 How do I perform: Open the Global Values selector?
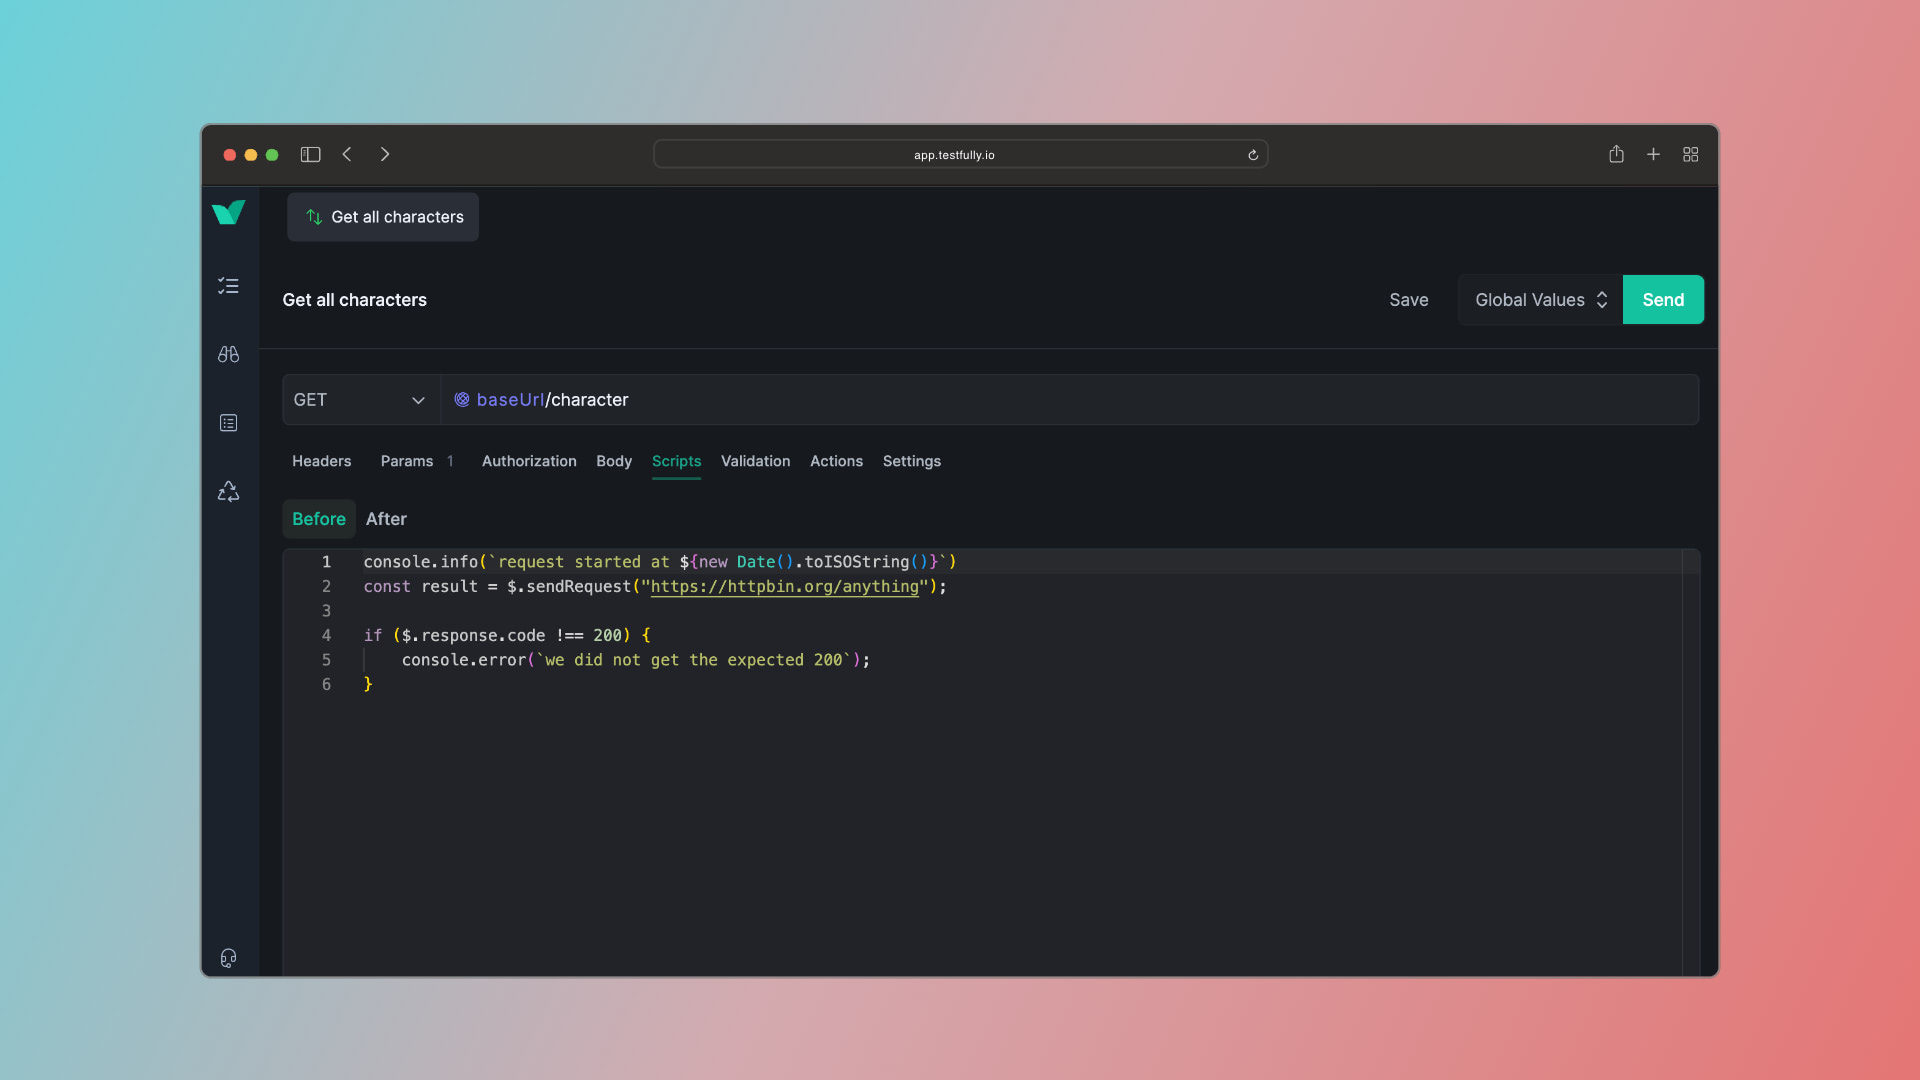[x=1538, y=299]
